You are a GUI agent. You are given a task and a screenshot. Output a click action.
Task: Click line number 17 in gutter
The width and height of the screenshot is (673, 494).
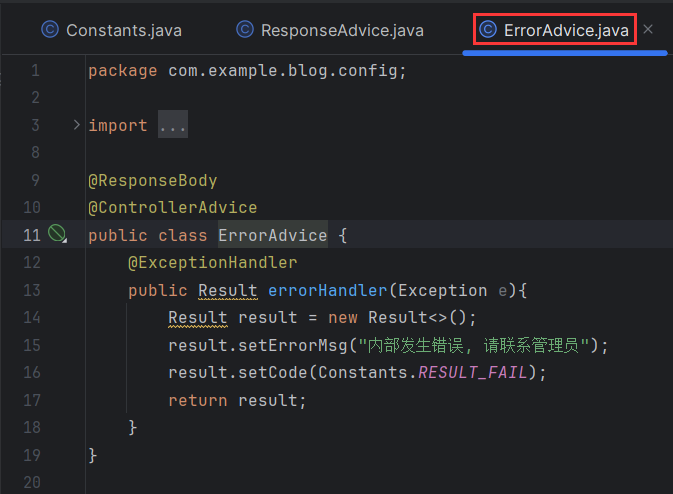click(x=32, y=400)
